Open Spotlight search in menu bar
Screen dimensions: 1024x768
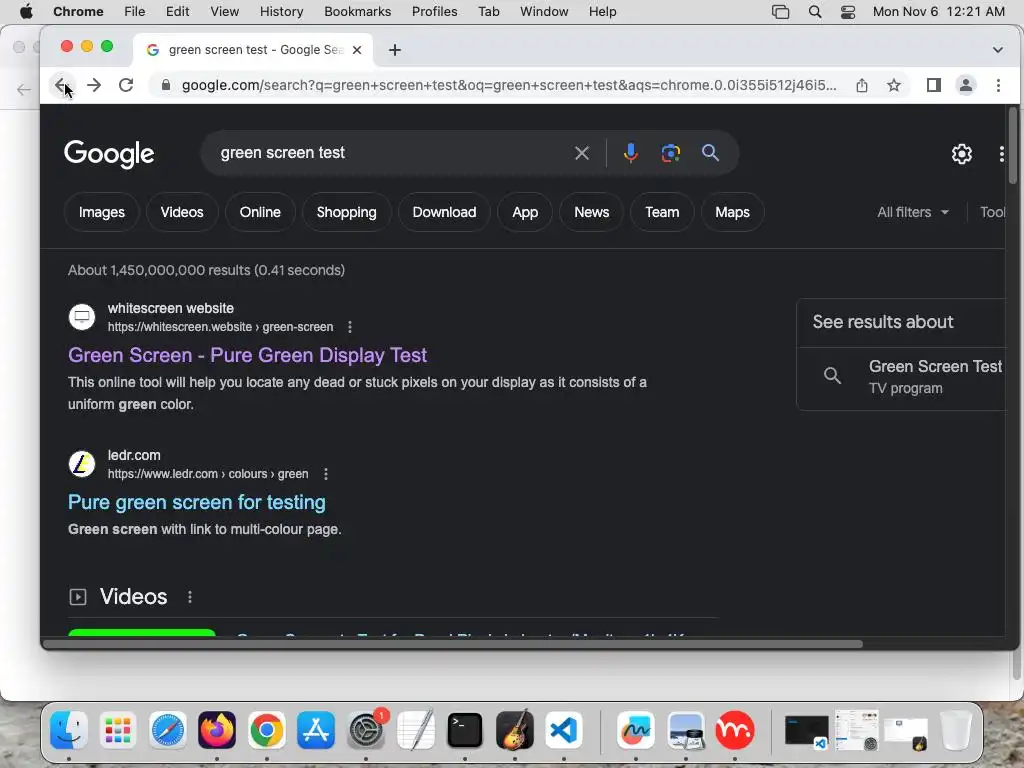(x=814, y=12)
